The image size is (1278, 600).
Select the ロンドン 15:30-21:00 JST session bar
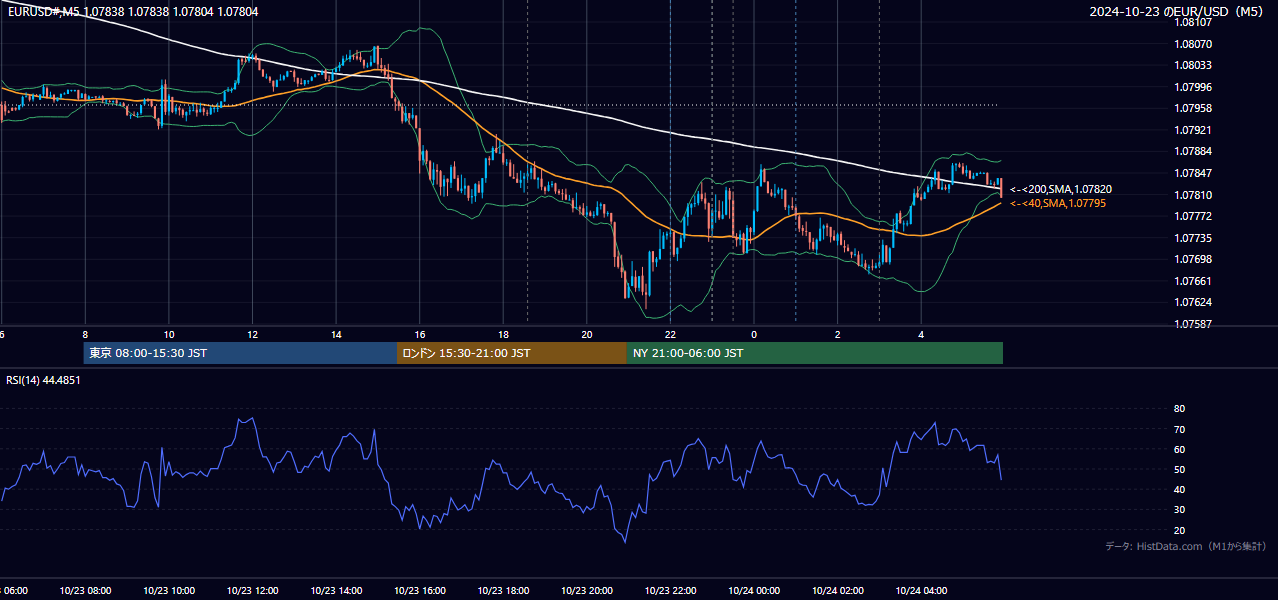(512, 353)
